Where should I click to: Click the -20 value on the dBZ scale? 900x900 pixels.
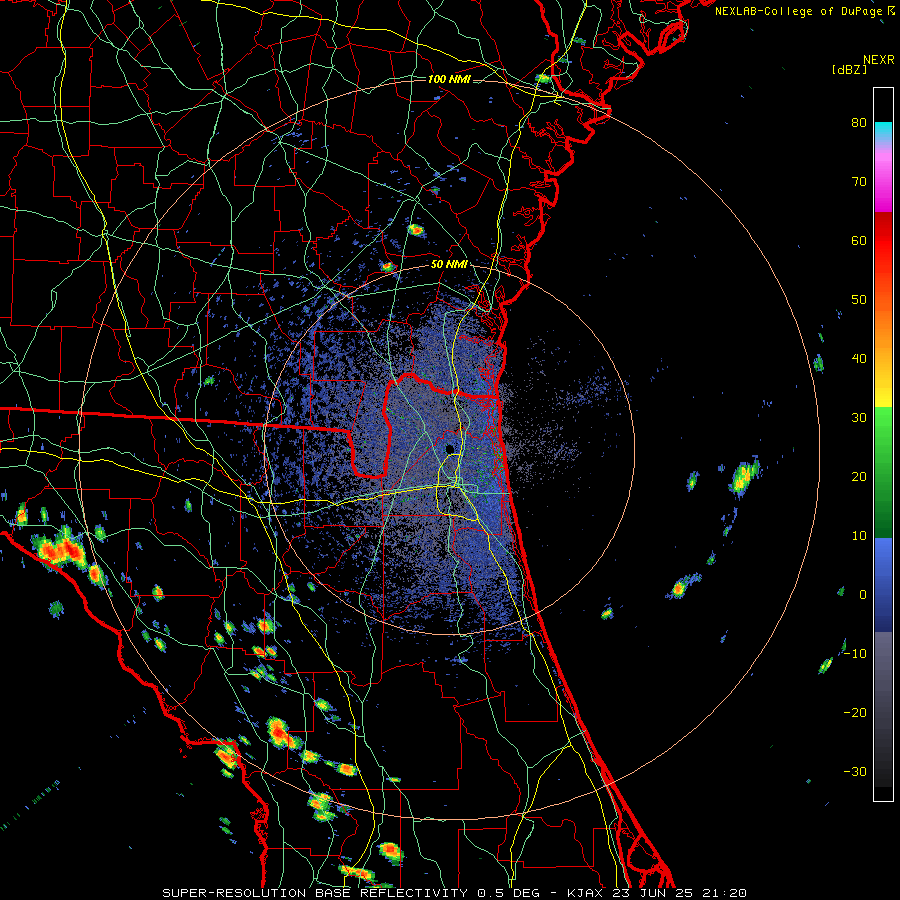click(855, 713)
